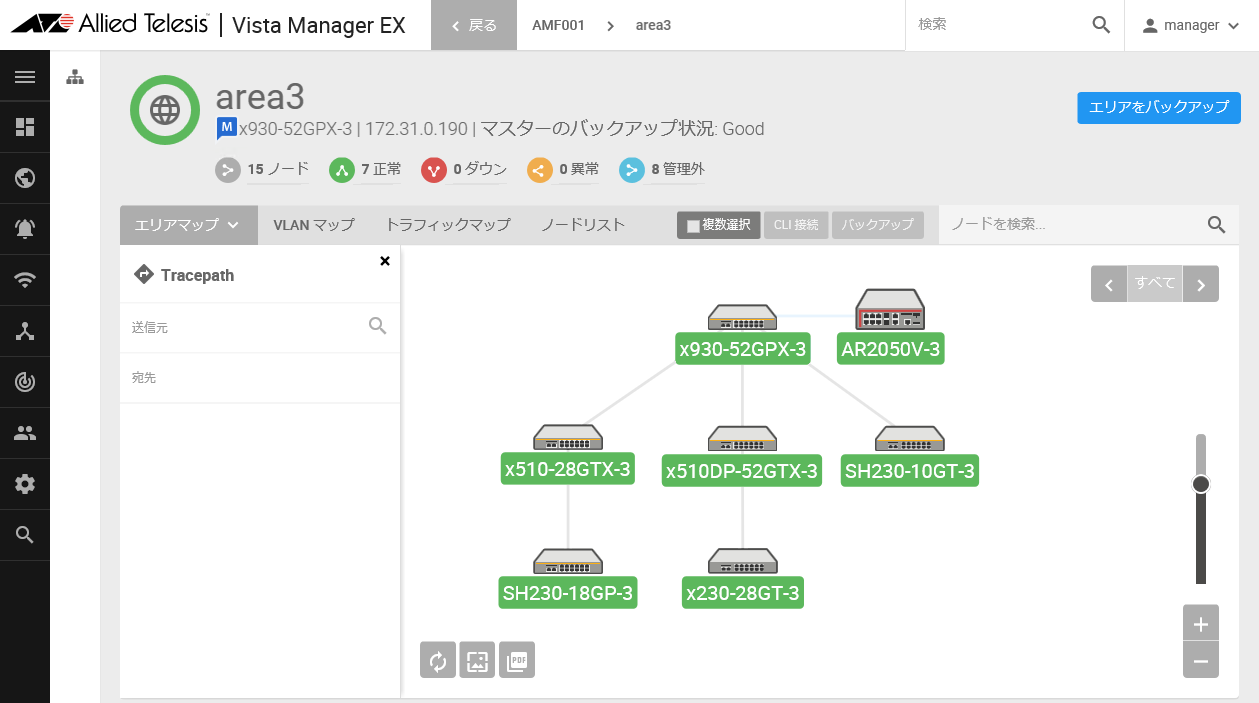Click the next layer arrow beside すべて

(1201, 284)
